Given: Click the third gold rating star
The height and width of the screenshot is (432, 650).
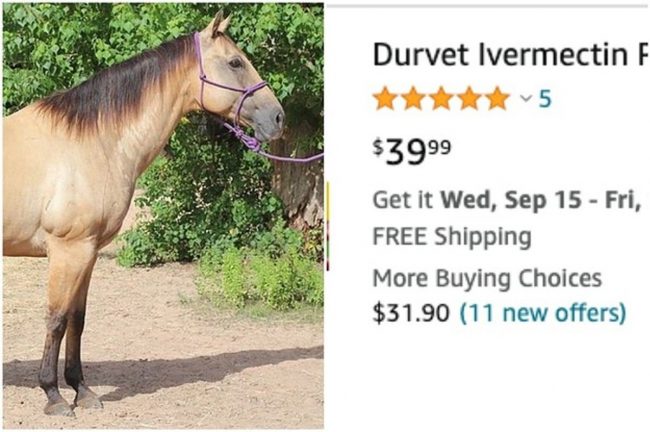Looking at the screenshot, I should coord(441,98).
